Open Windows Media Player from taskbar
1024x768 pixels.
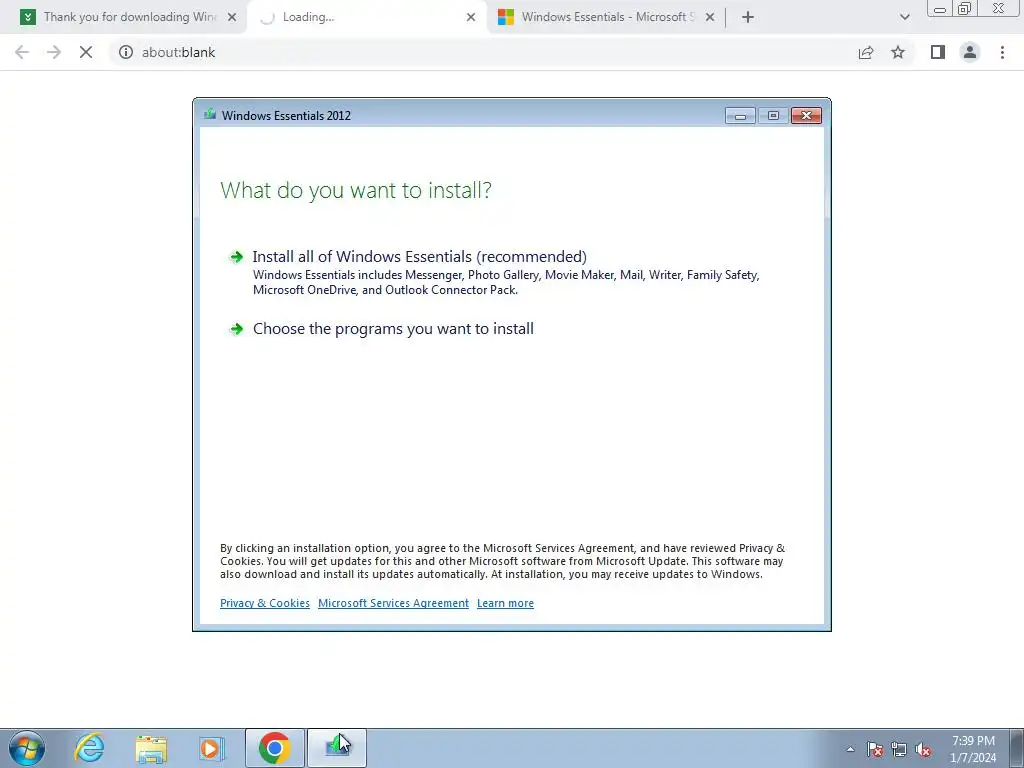(210, 748)
